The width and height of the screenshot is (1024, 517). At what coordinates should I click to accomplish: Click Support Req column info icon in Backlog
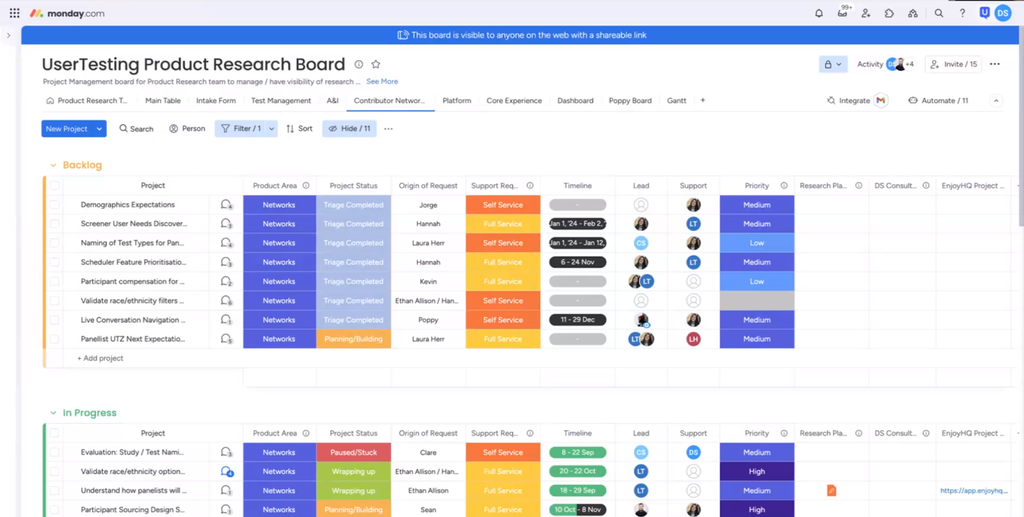(530, 186)
